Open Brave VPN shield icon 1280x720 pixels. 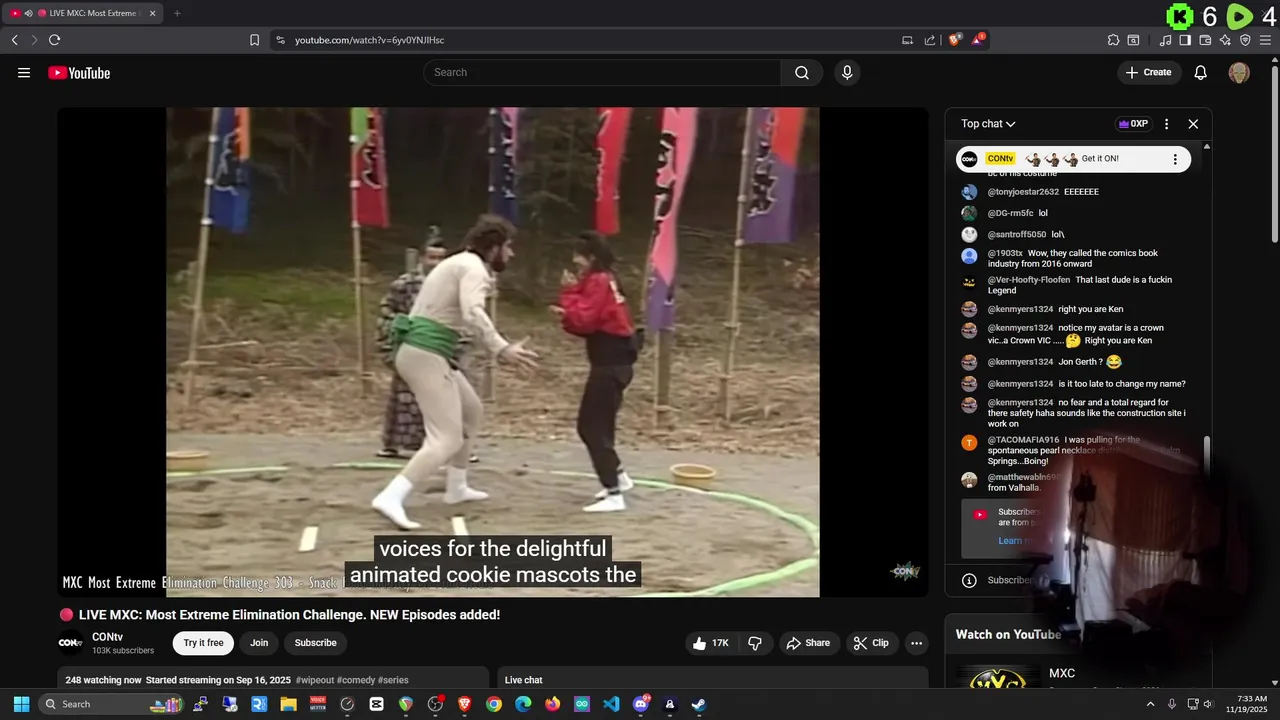point(1245,40)
